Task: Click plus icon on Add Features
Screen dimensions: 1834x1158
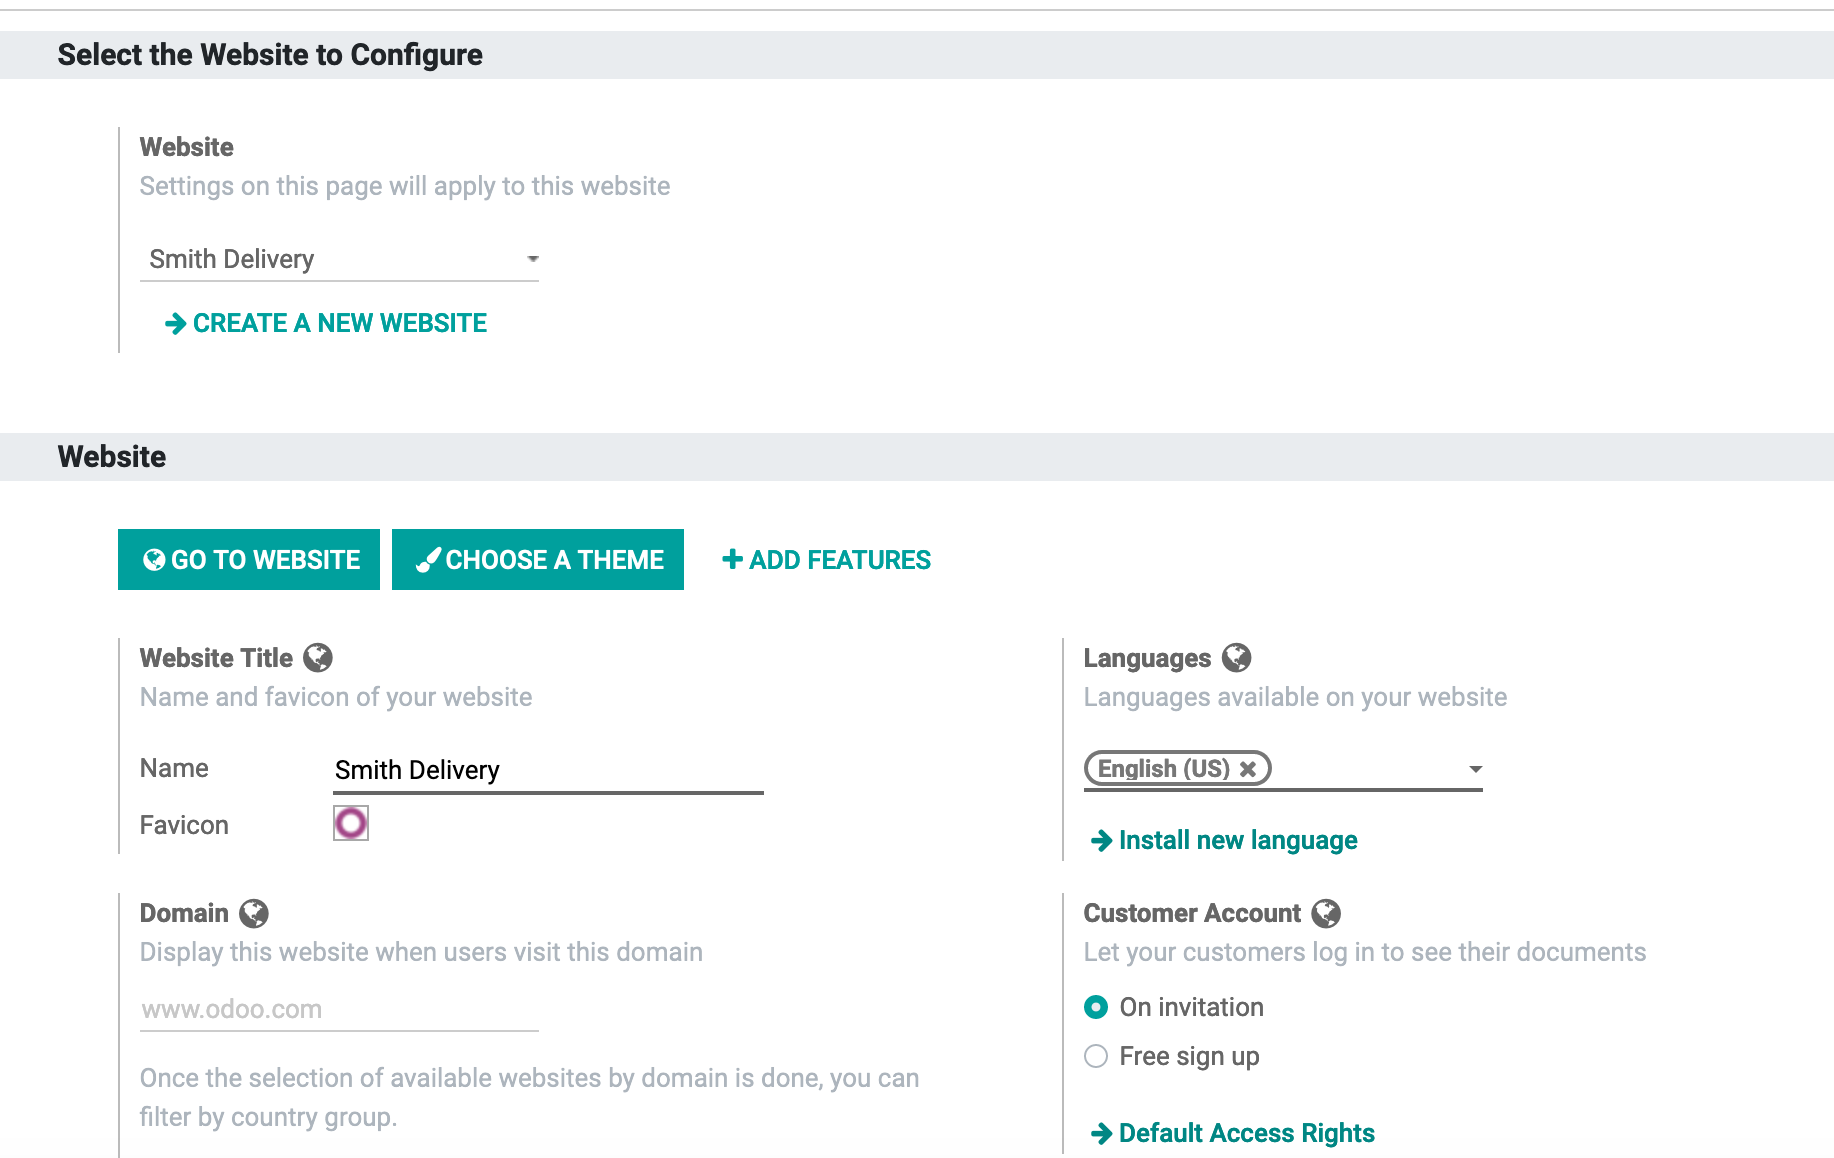Action: pos(732,559)
